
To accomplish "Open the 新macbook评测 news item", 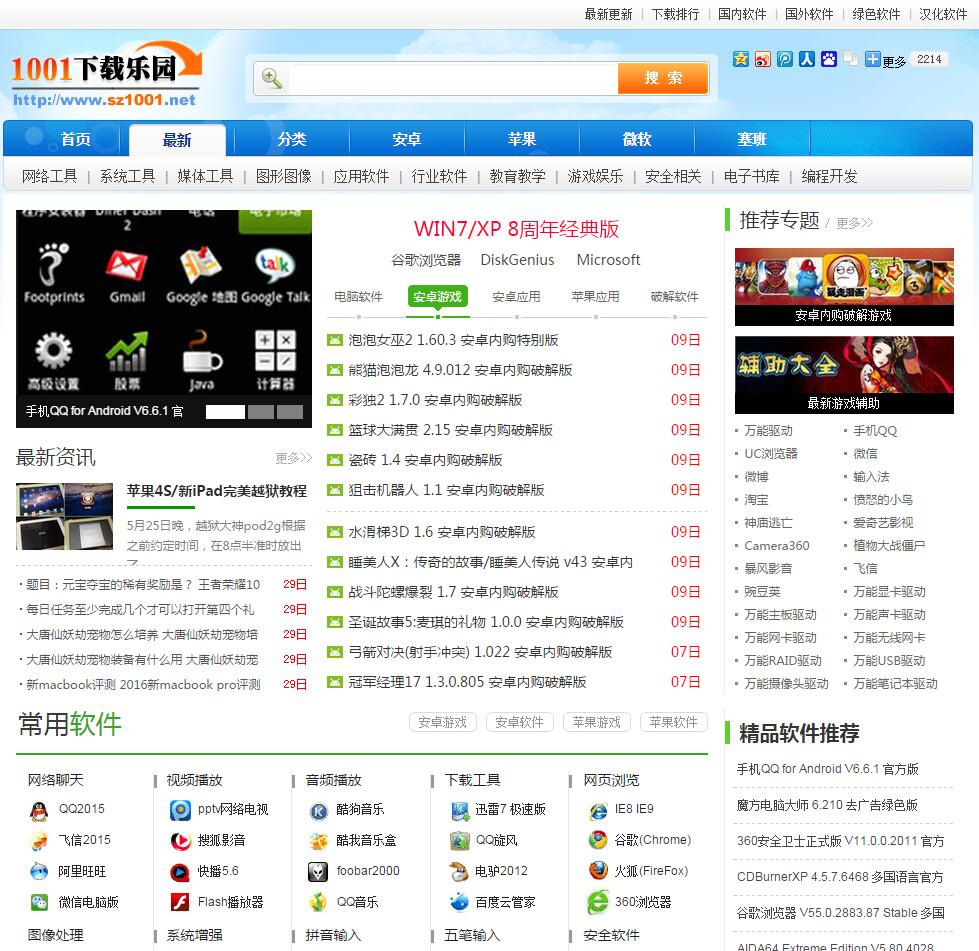I will click(143, 684).
